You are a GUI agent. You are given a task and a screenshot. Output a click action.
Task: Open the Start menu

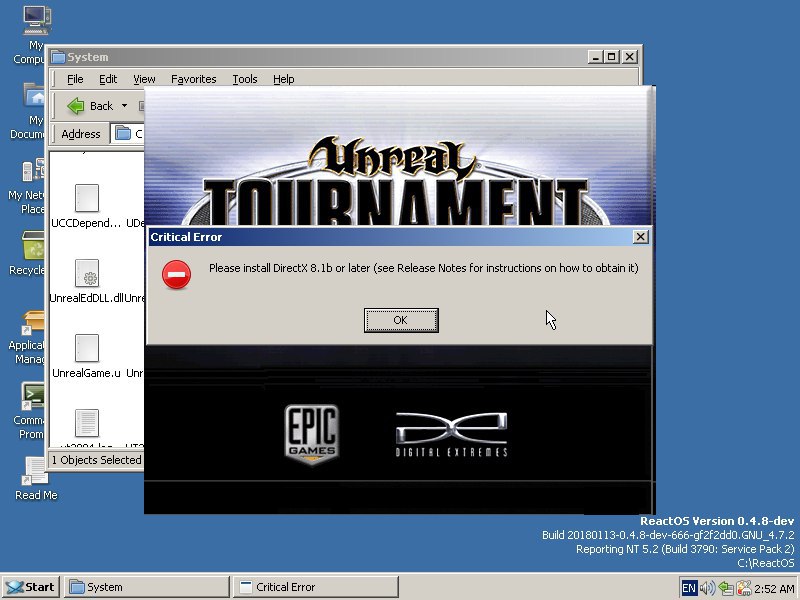click(x=31, y=587)
